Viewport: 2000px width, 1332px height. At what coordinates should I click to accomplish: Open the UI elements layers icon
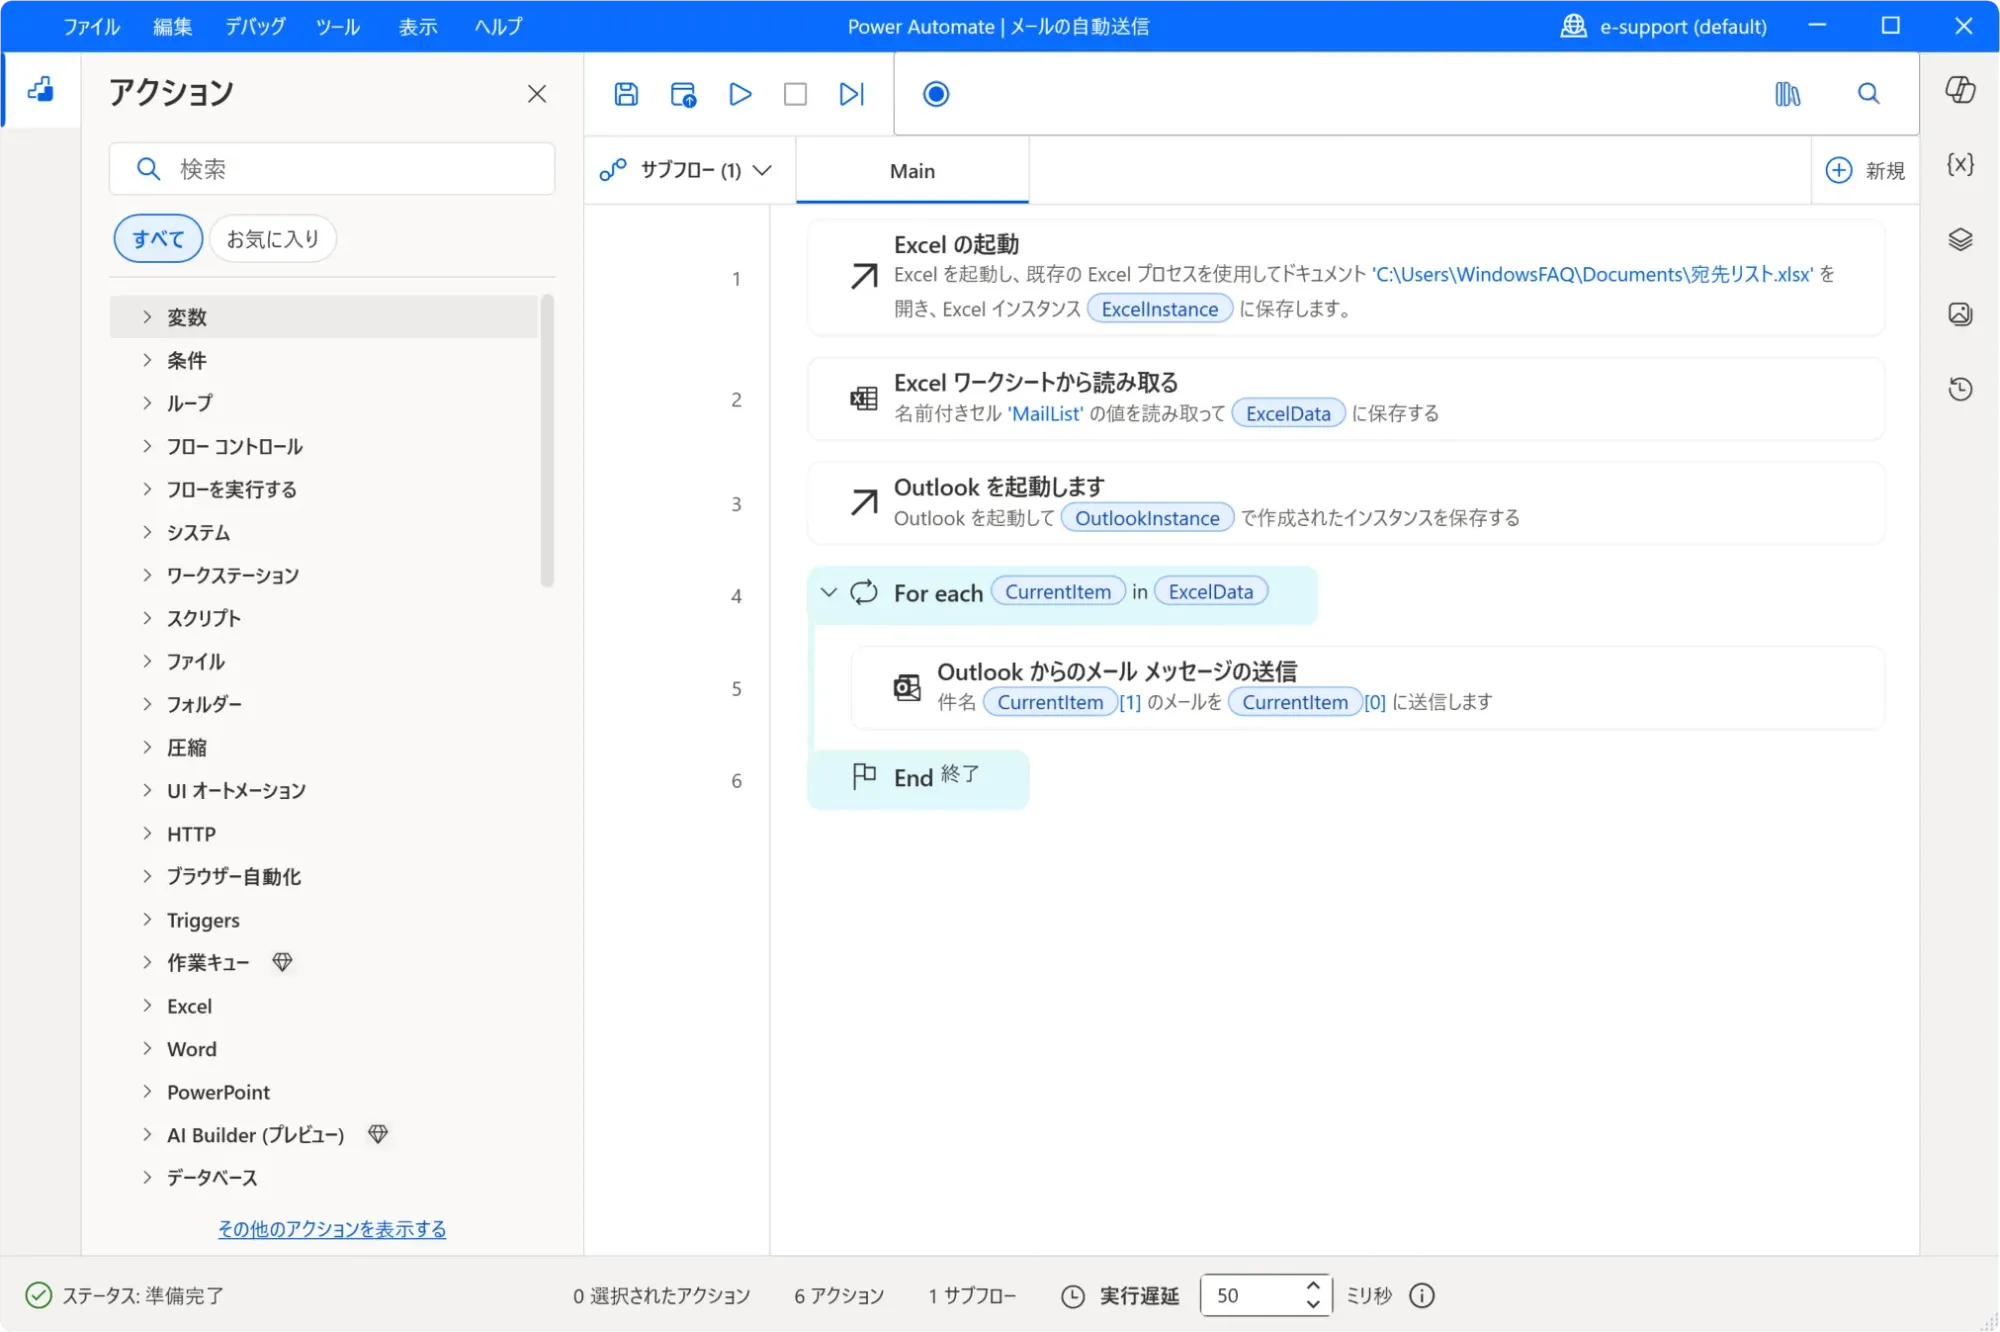(1960, 239)
